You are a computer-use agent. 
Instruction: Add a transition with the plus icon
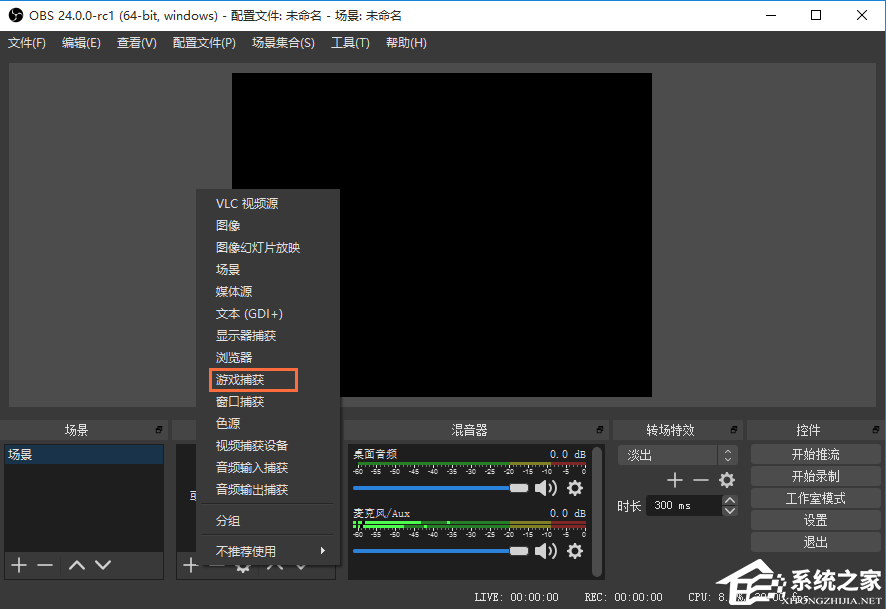[675, 480]
